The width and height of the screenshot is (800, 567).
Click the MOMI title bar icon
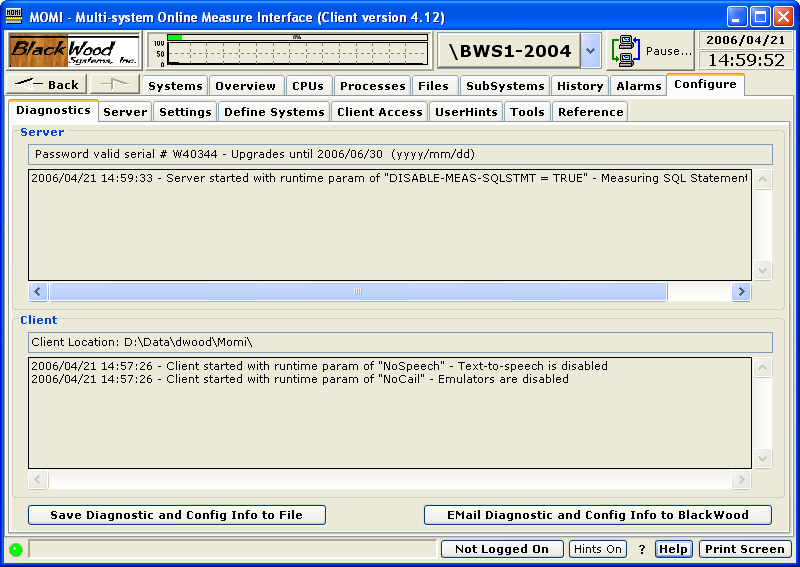14,16
